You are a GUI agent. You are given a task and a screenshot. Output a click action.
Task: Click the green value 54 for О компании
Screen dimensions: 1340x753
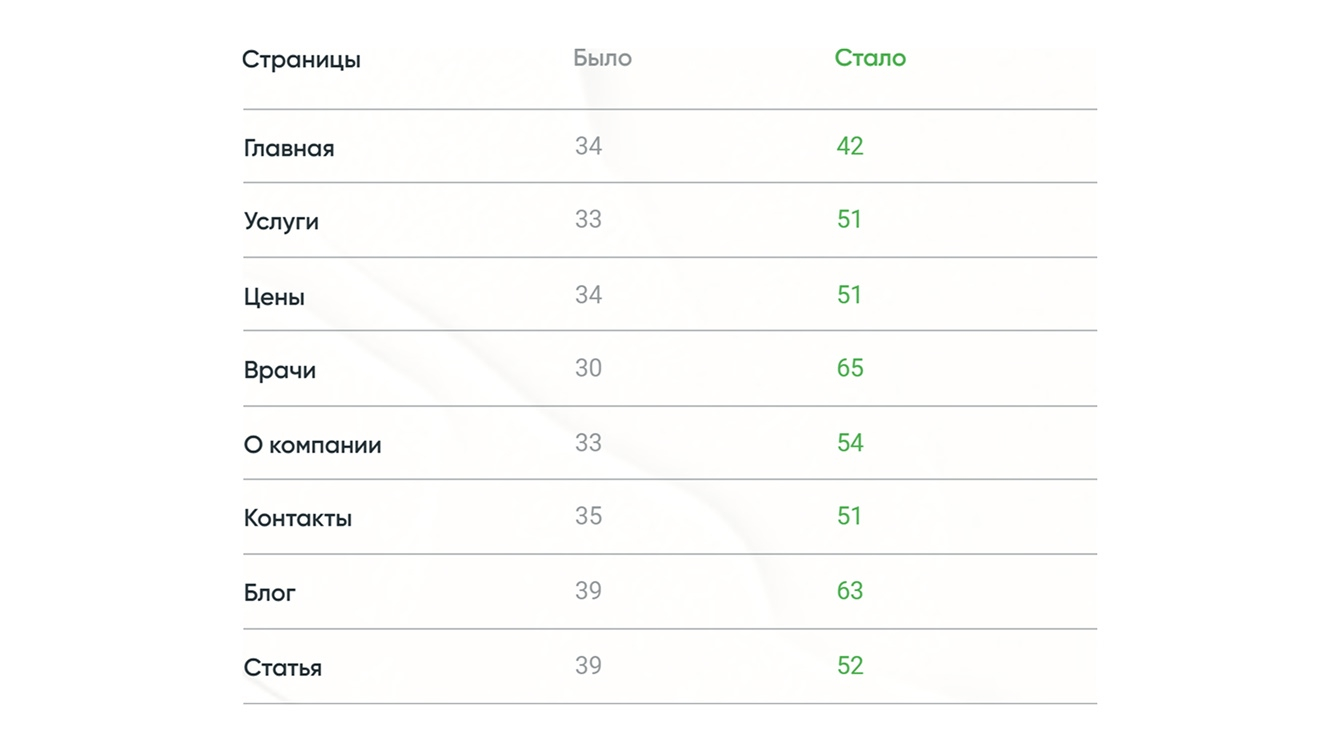(850, 443)
